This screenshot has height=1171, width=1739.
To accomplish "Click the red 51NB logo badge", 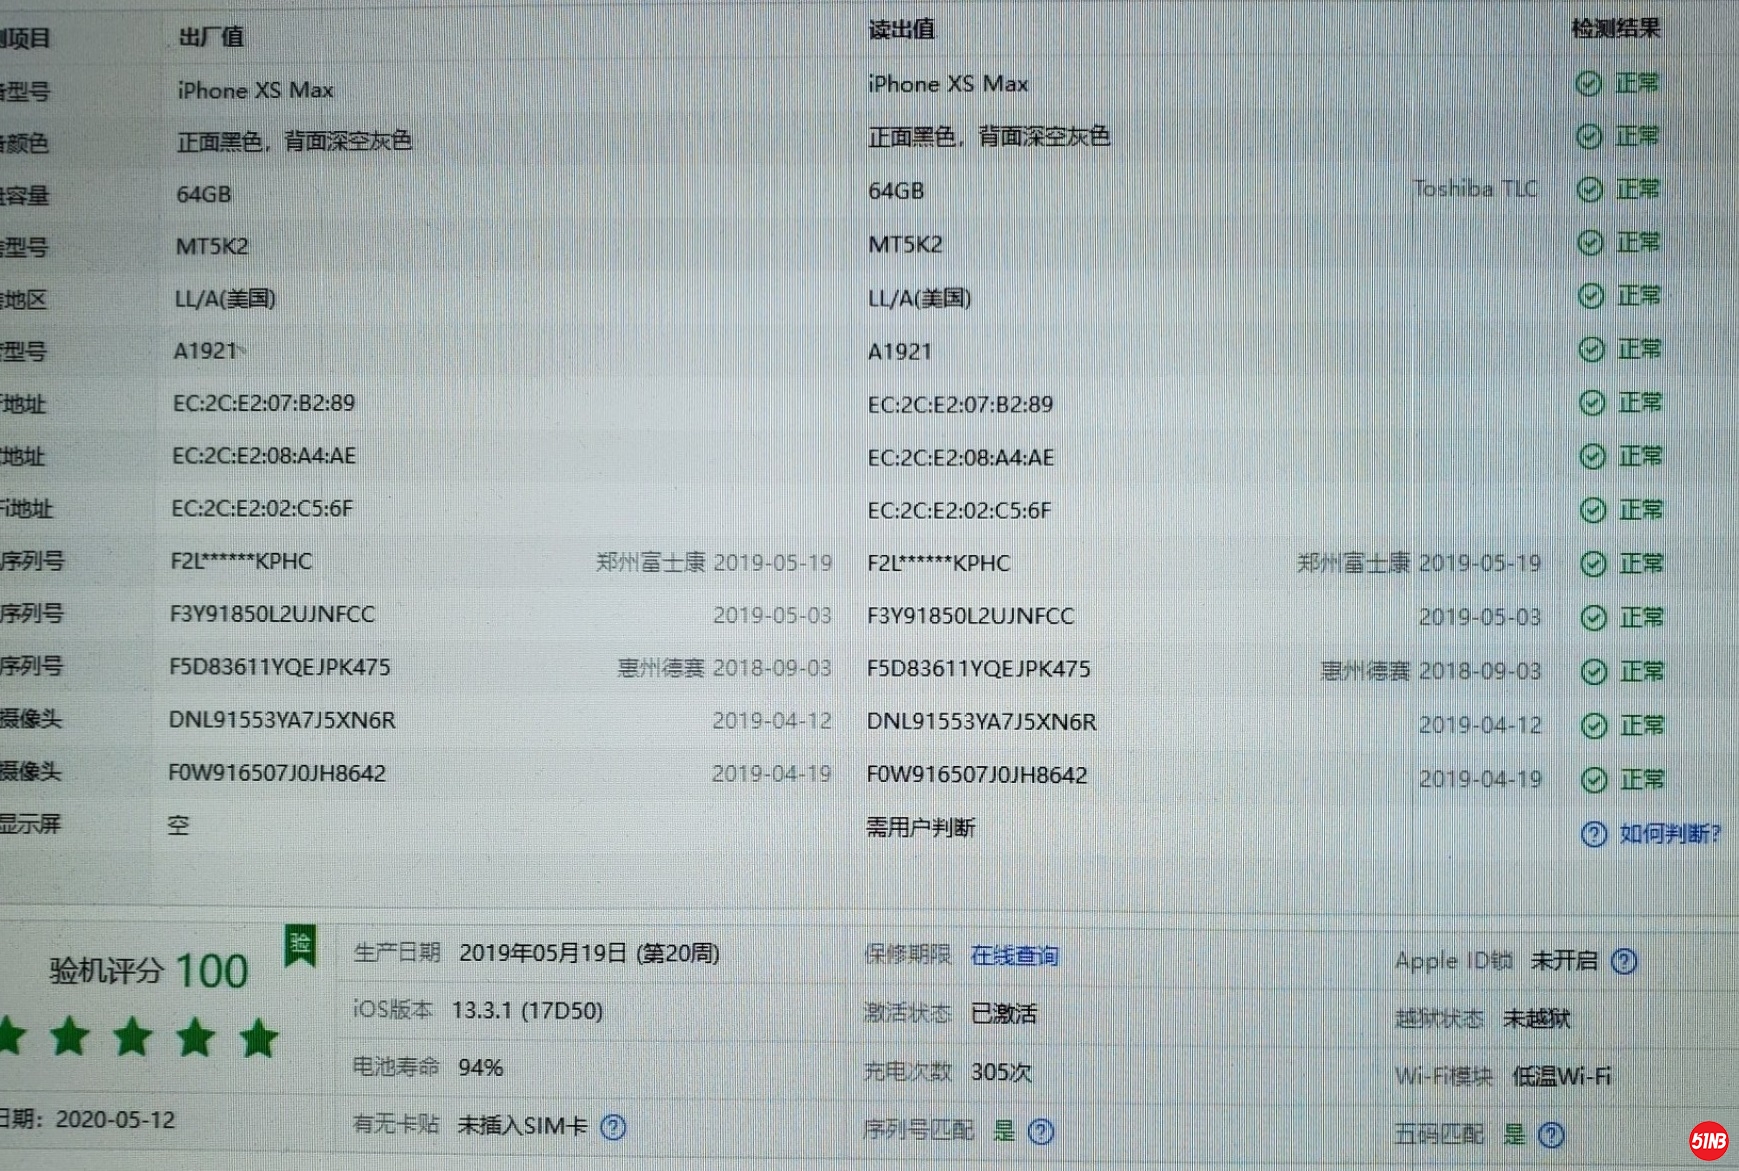I will point(1708,1140).
